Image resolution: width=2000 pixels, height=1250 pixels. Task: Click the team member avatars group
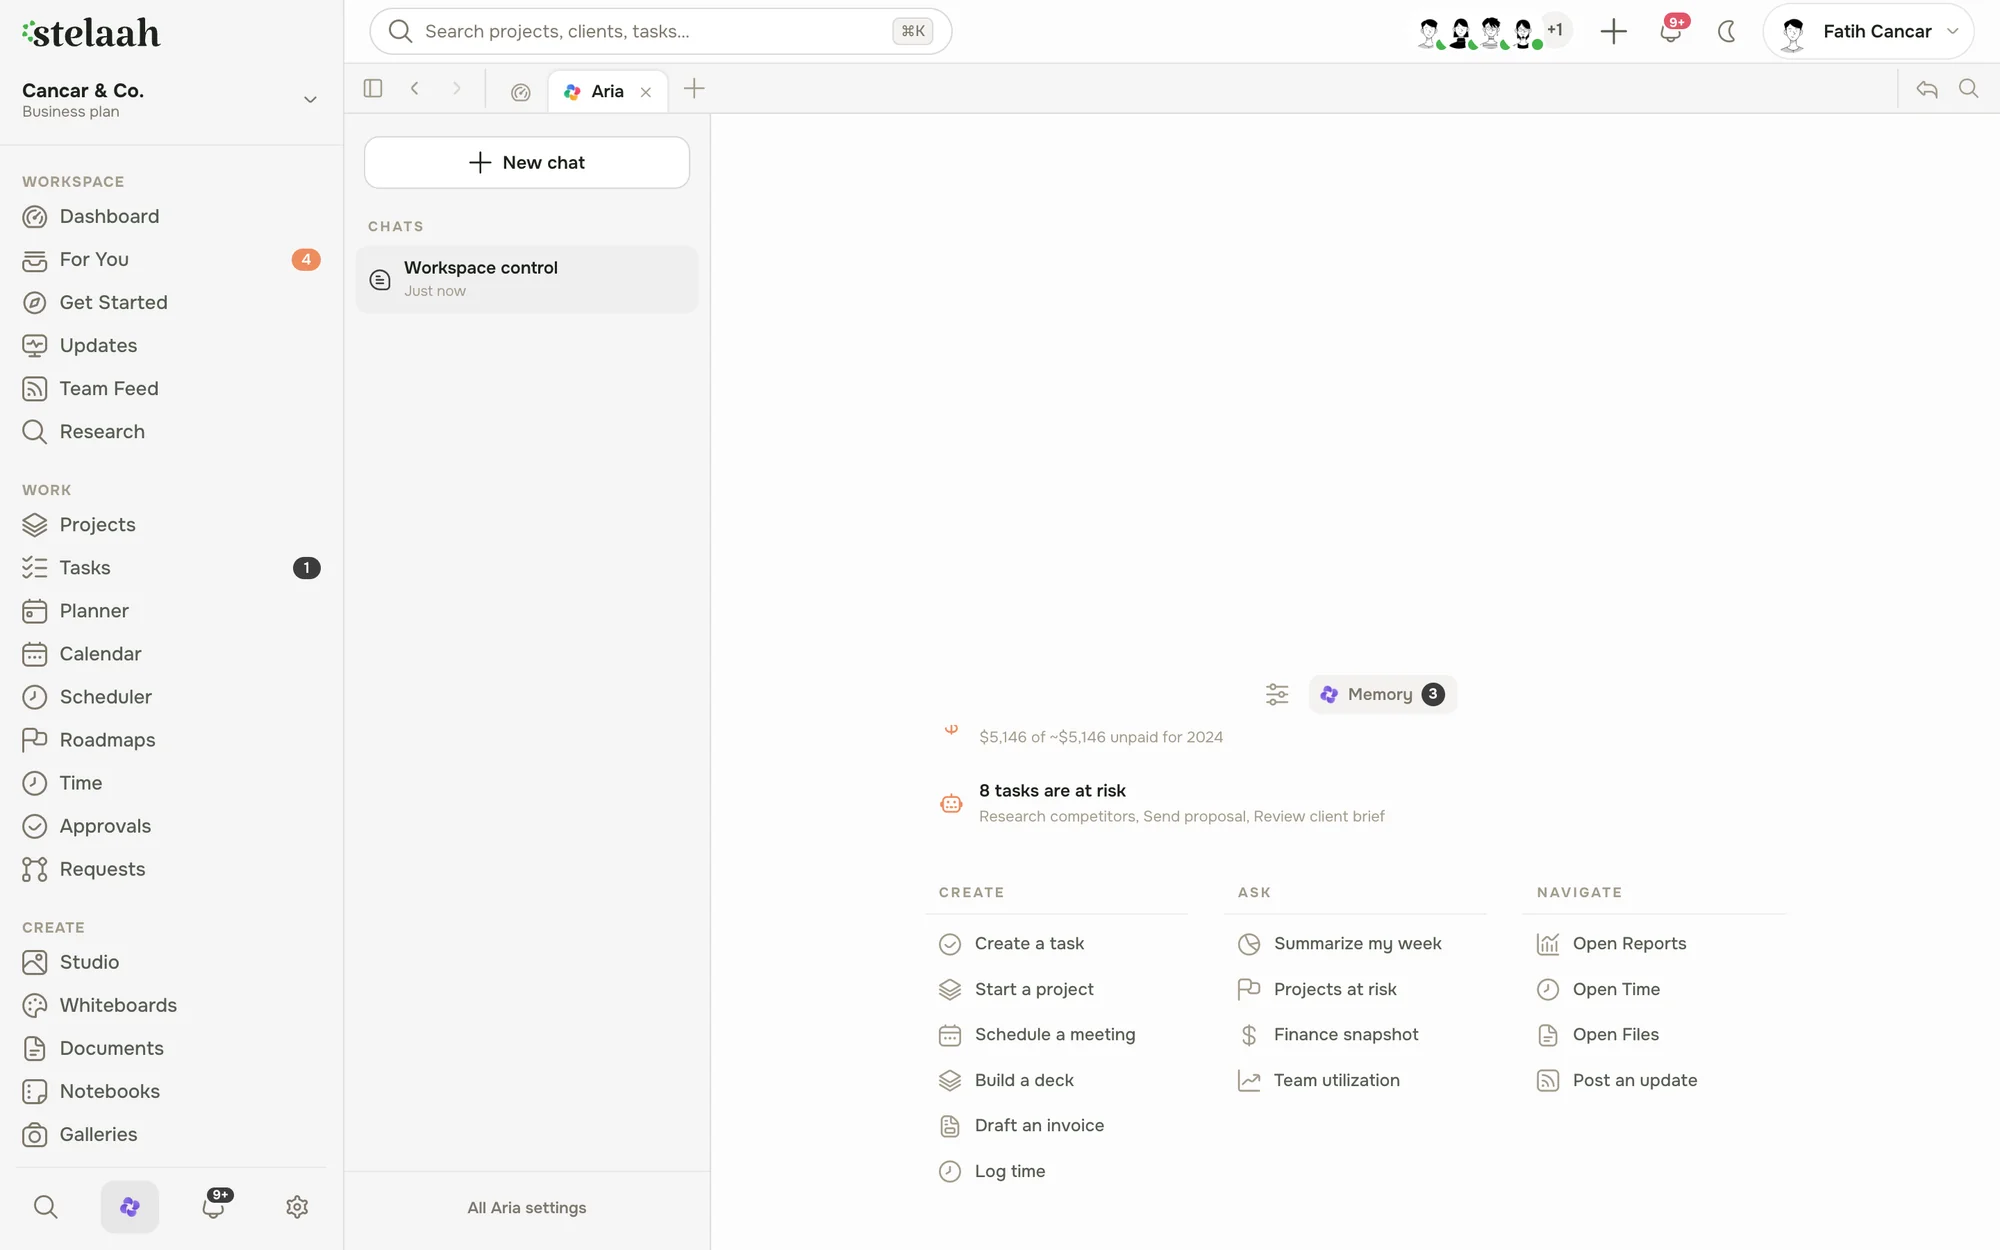1493,31
